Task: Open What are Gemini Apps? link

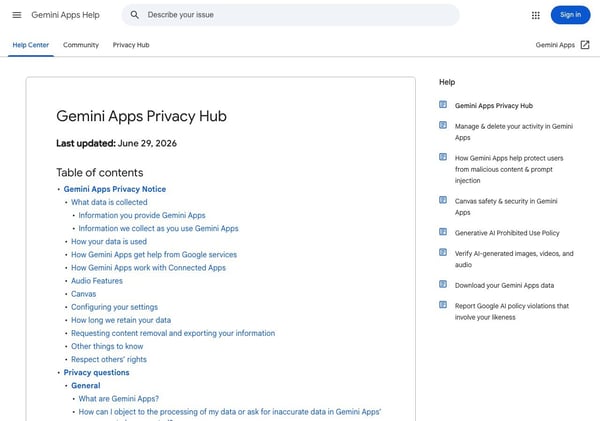Action: (x=119, y=399)
